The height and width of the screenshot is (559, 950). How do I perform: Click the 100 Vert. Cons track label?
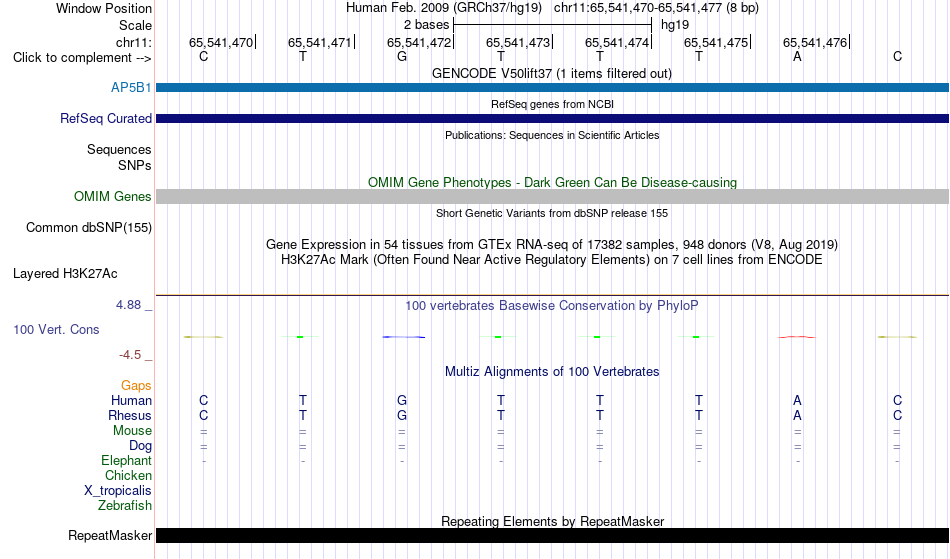56,329
